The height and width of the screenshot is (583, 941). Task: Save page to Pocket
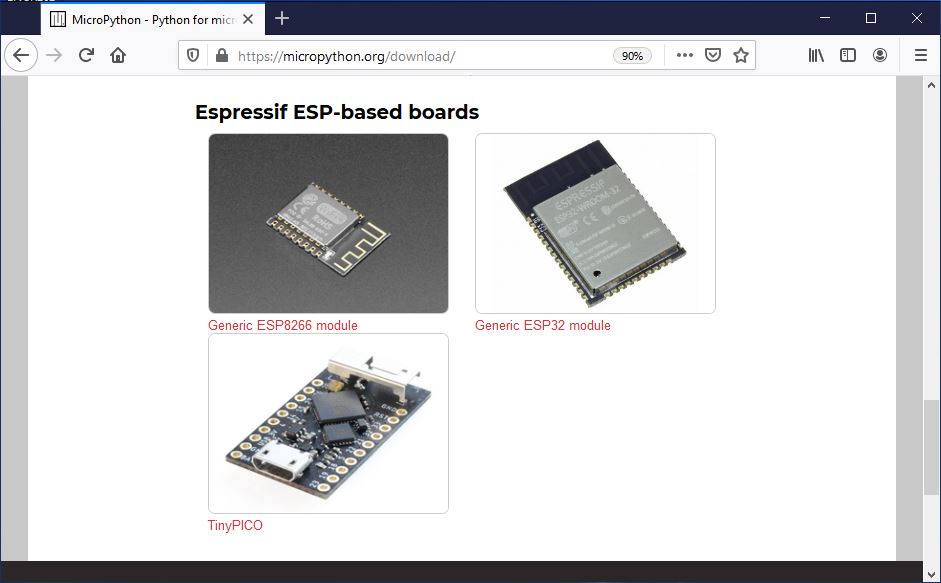pyautogui.click(x=712, y=55)
